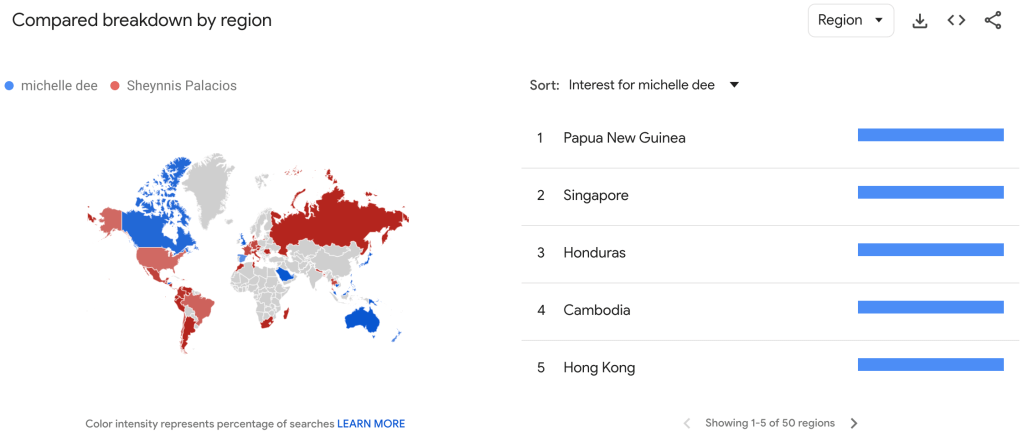Go to next page of regions
Viewport: 1023px width, 442px height.
[854, 423]
